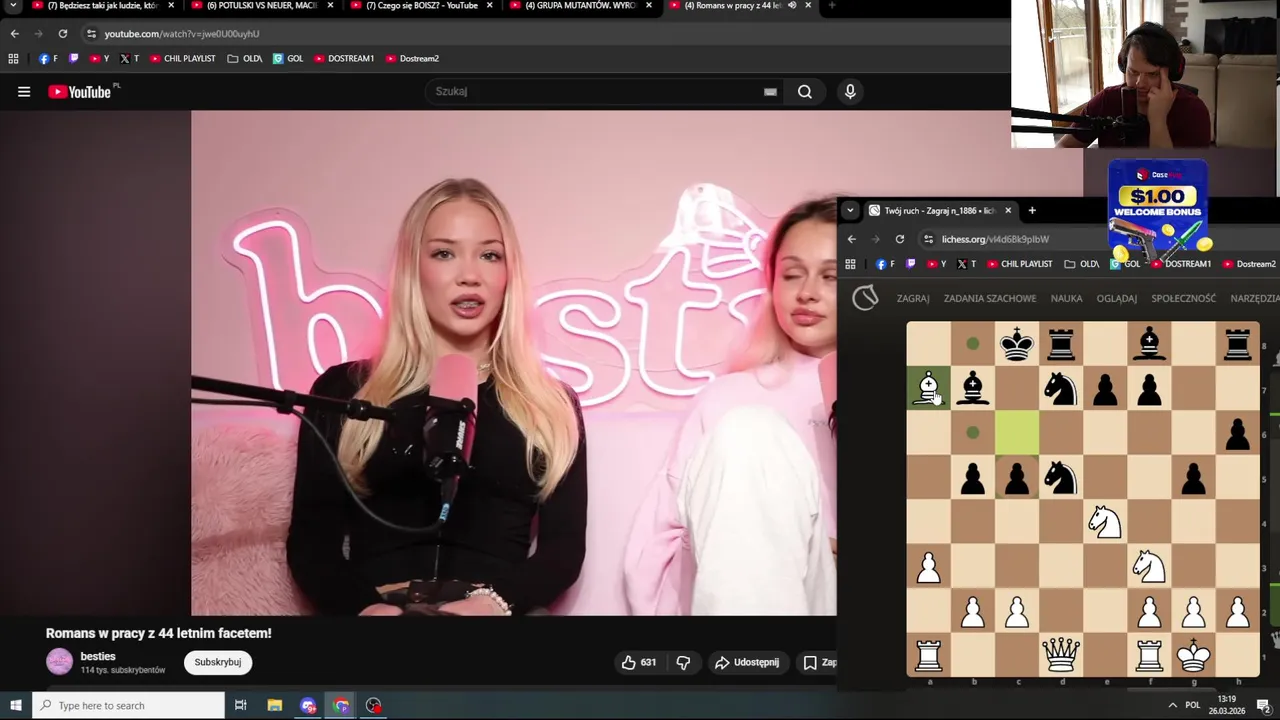
Task: Open Discord from the taskbar
Action: 308,706
